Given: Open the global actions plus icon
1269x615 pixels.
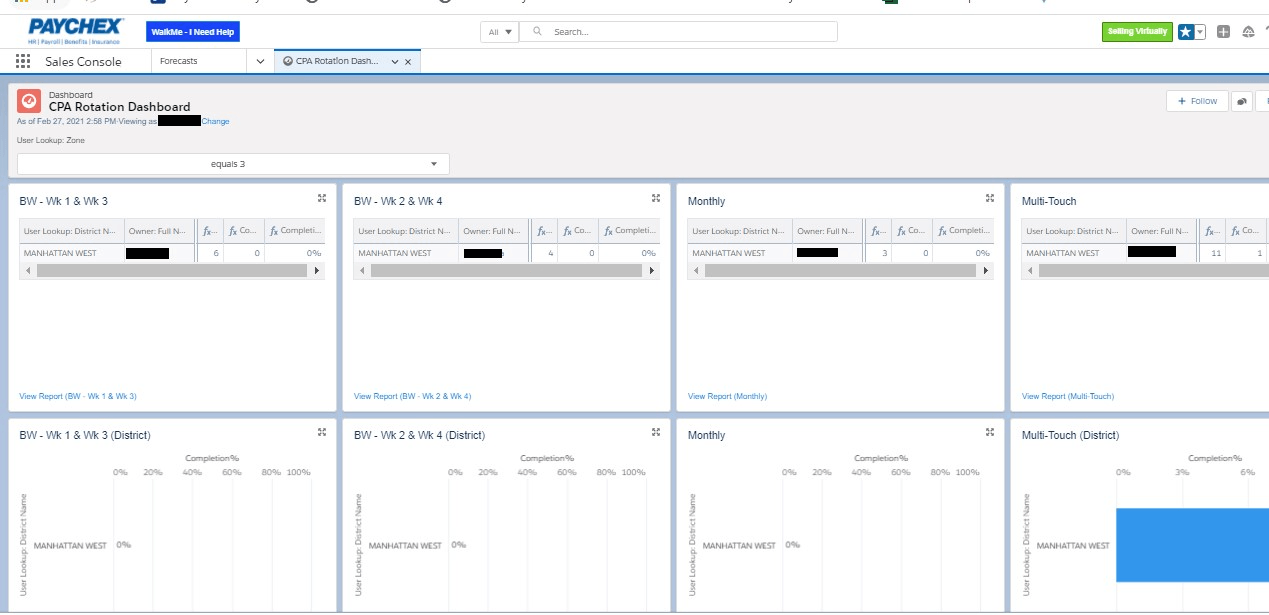Looking at the screenshot, I should 1223,32.
